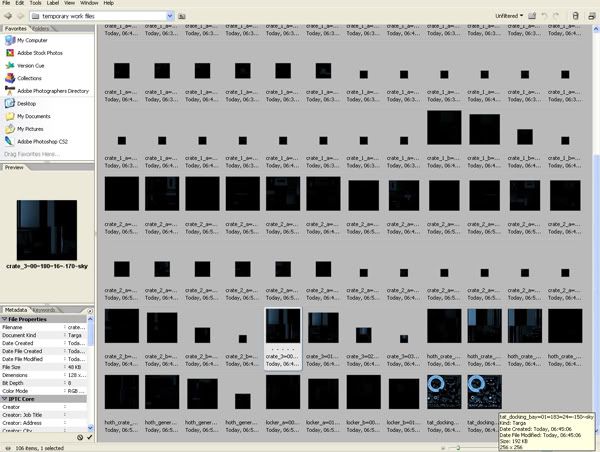The image size is (600, 452).
Task: Click File Size value 40 KB
Action: click(74, 367)
